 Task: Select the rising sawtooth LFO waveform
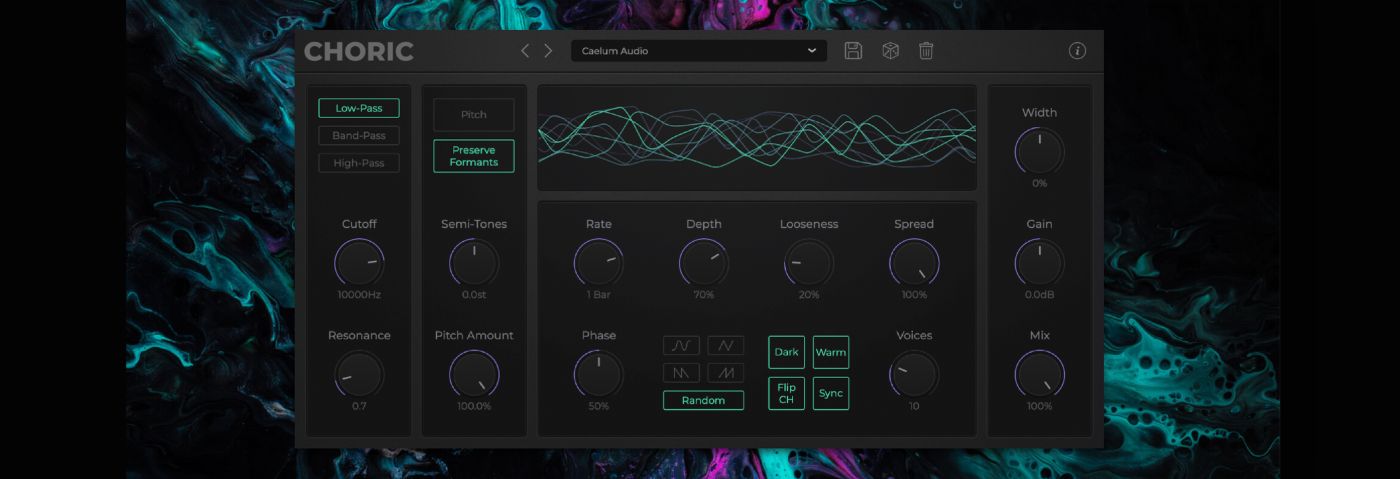pyautogui.click(x=726, y=373)
